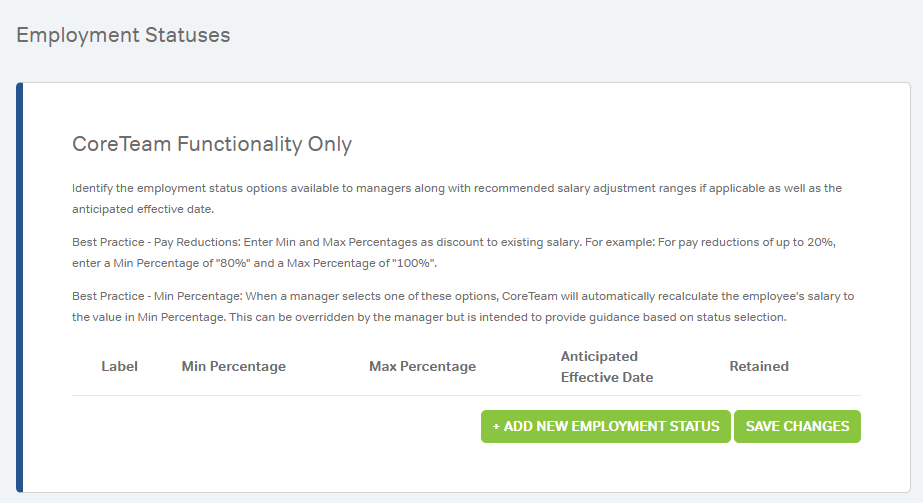This screenshot has width=923, height=503.
Task: Click the Label column header
Action: [x=119, y=366]
